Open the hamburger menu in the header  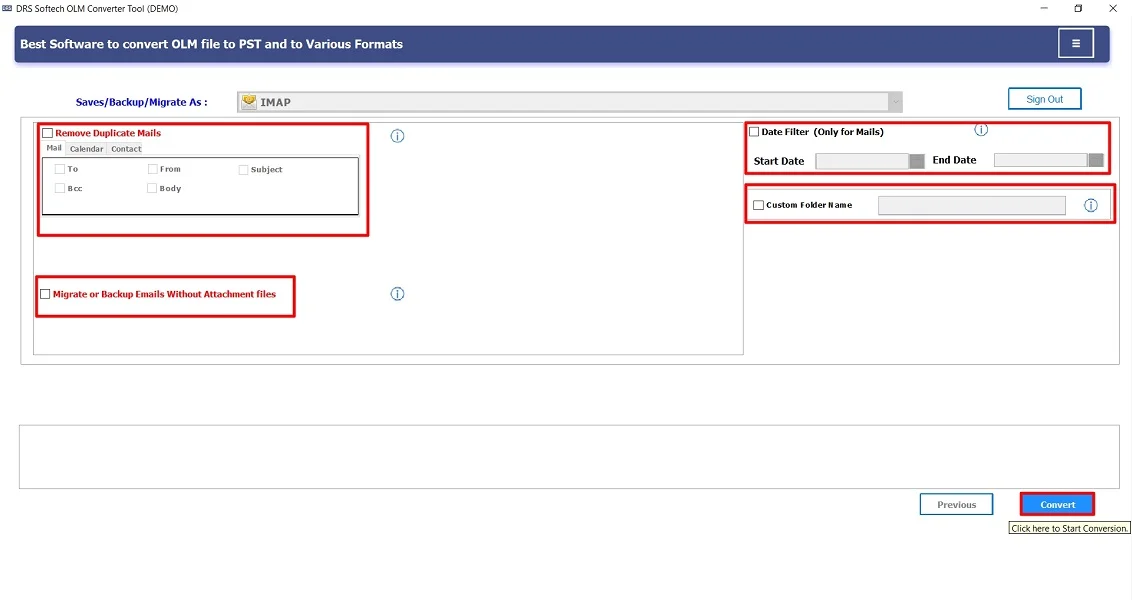(1076, 43)
